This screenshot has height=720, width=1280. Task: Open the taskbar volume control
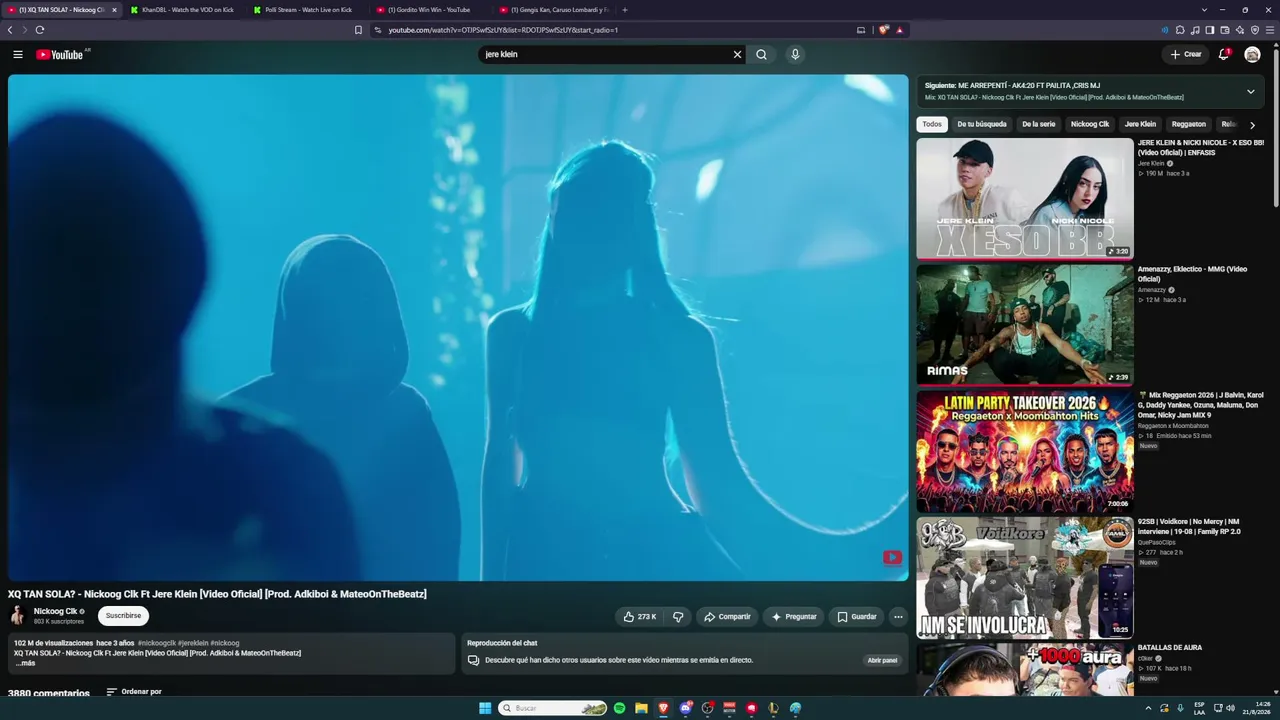[1230, 708]
